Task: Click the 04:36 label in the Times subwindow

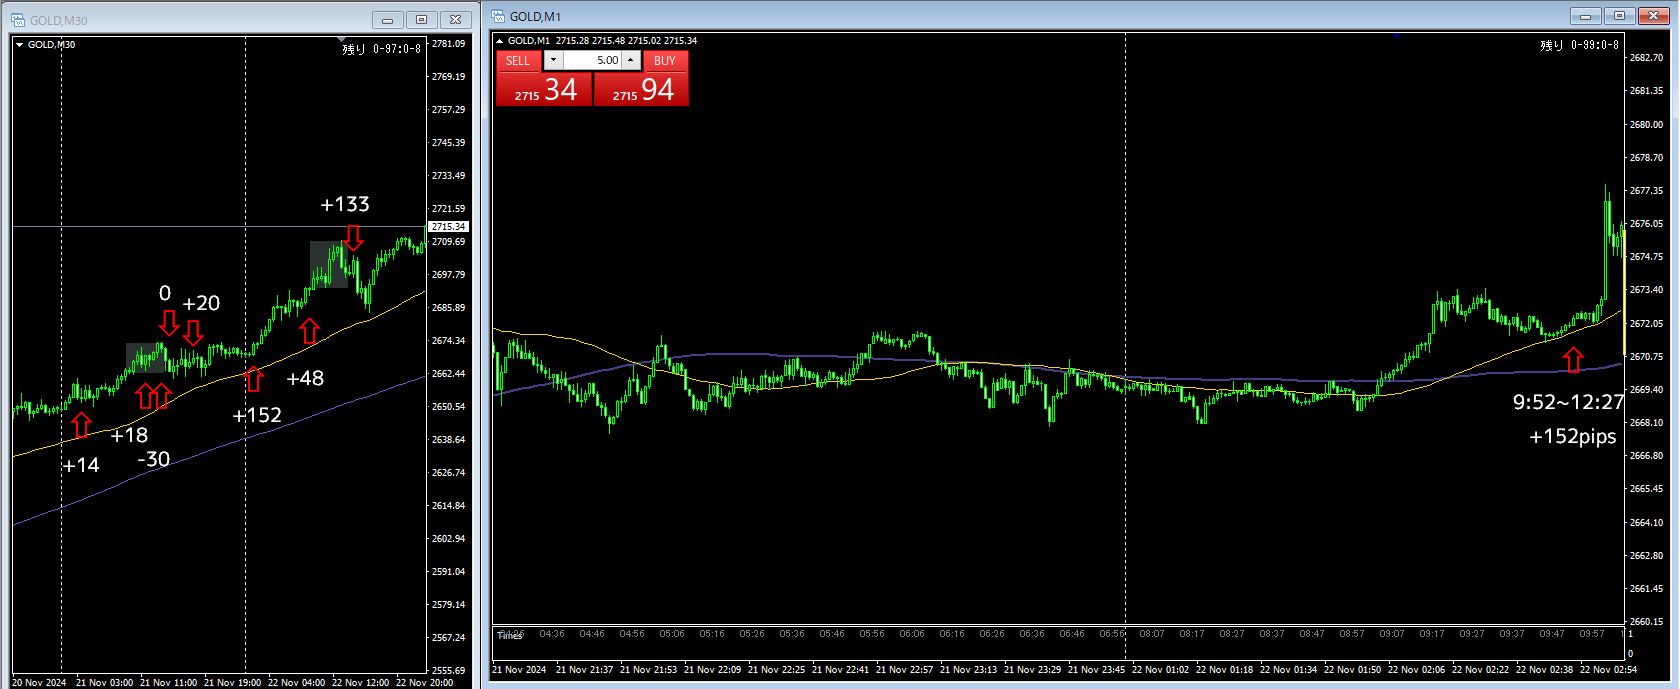Action: pyautogui.click(x=552, y=633)
